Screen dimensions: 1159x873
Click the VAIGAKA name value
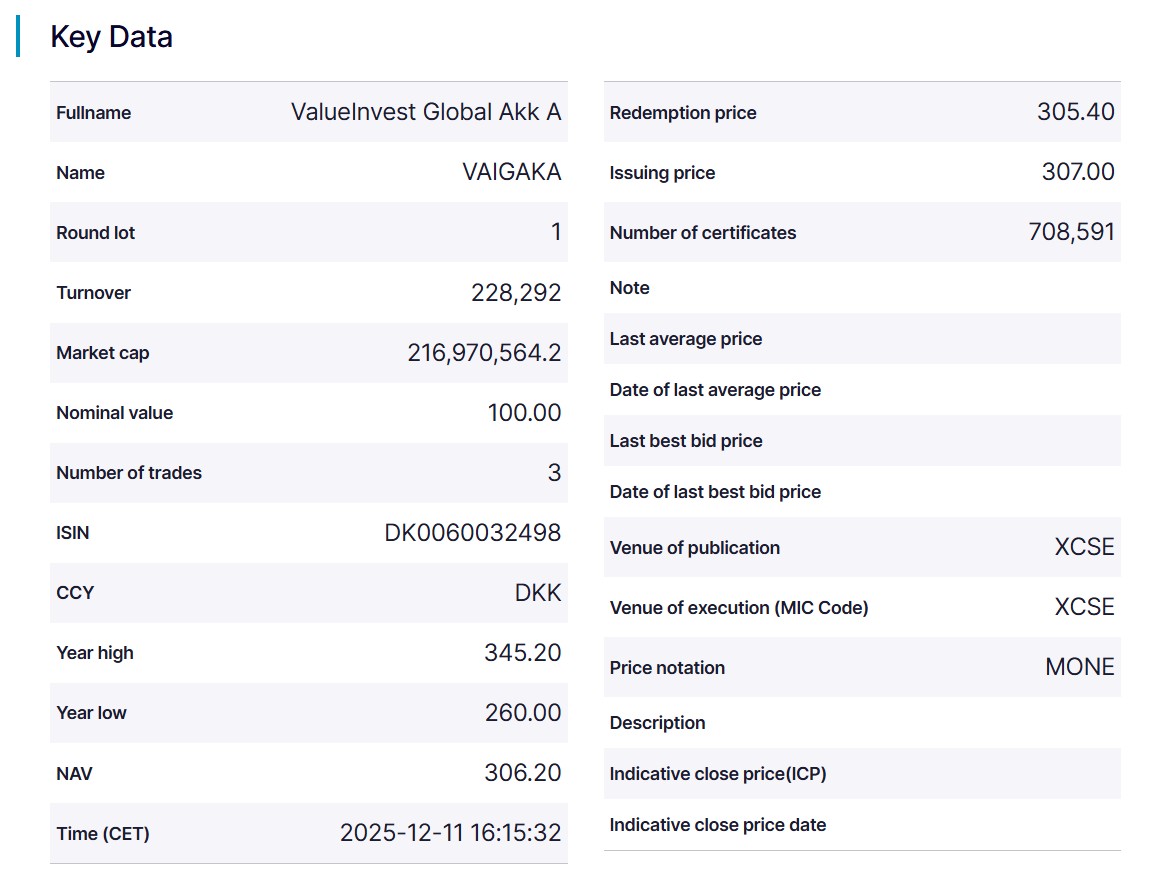(x=511, y=172)
